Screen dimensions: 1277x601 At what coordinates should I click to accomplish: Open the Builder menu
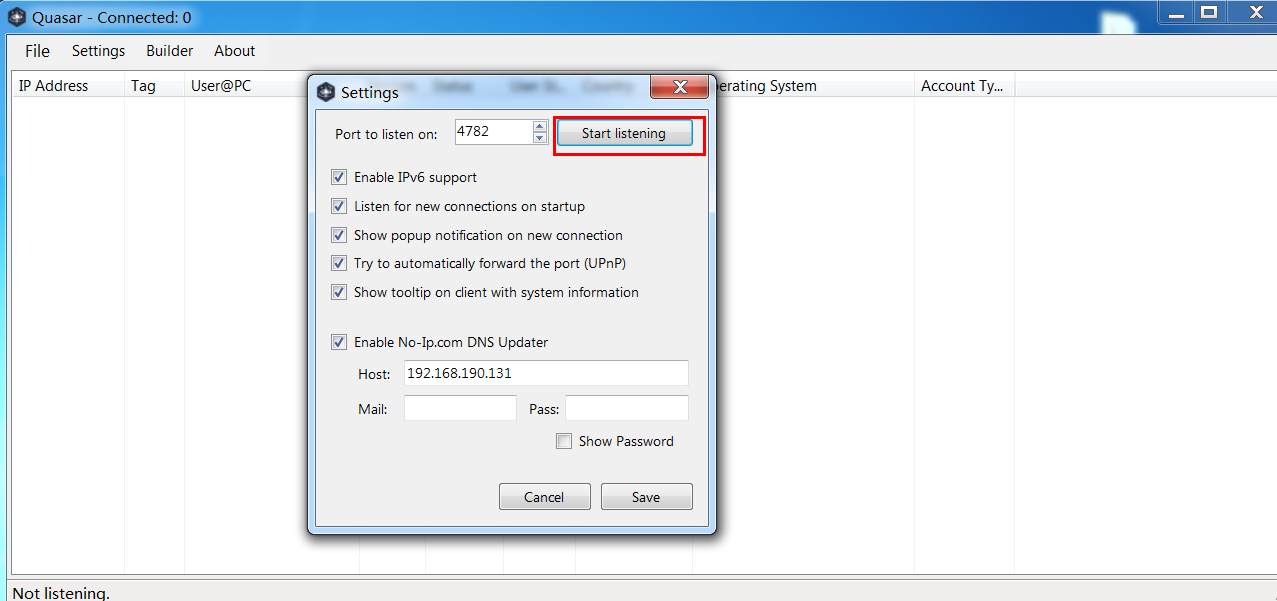(169, 51)
